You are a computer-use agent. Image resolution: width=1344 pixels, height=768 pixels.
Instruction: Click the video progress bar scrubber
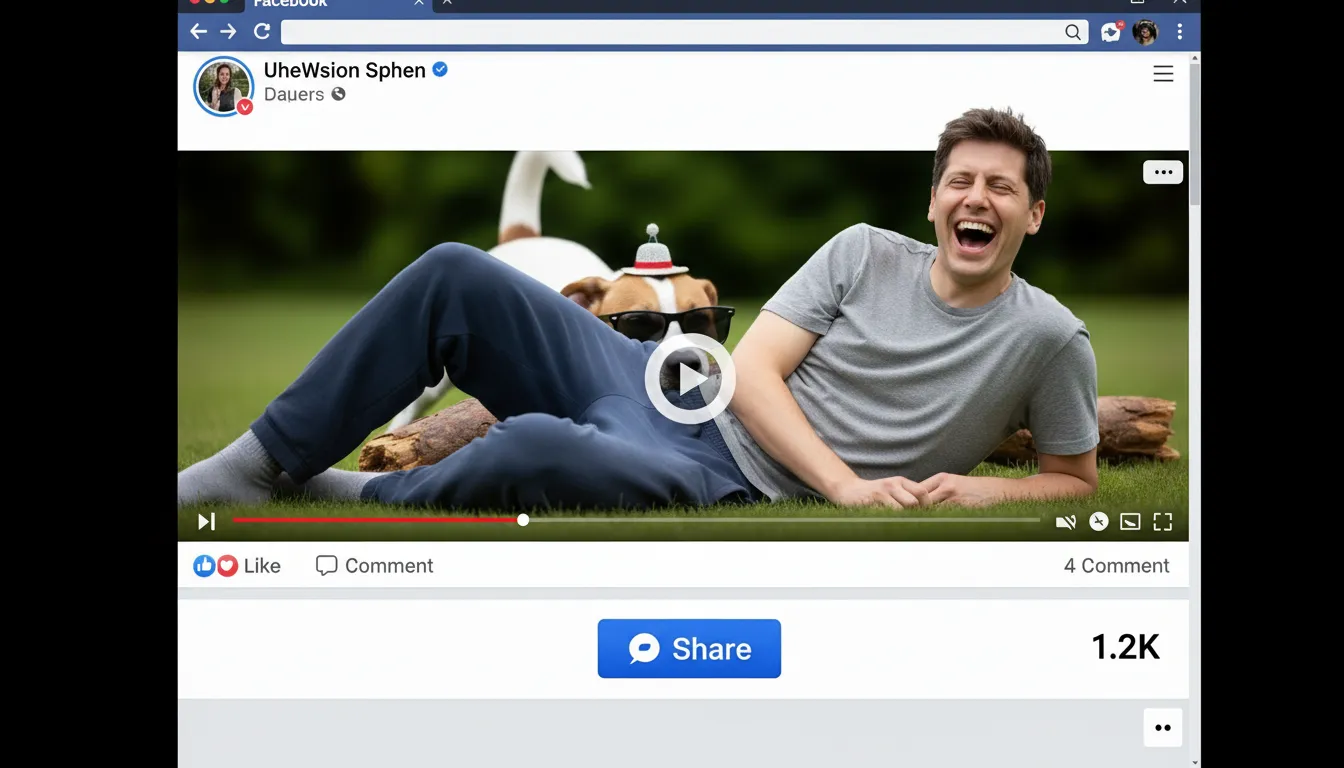[x=522, y=520]
